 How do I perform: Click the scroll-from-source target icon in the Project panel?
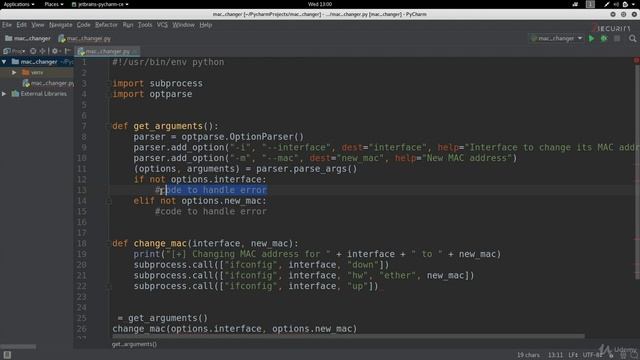33,51
